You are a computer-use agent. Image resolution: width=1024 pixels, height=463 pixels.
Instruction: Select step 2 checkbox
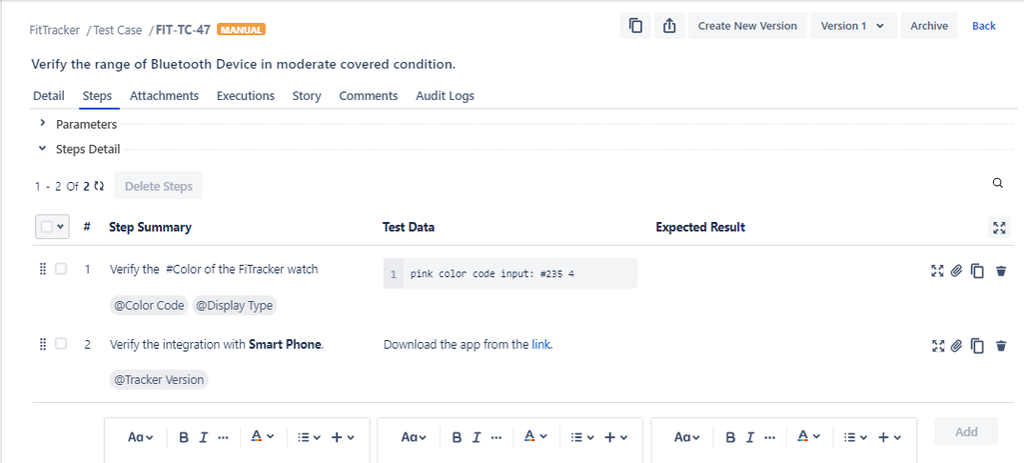[61, 343]
